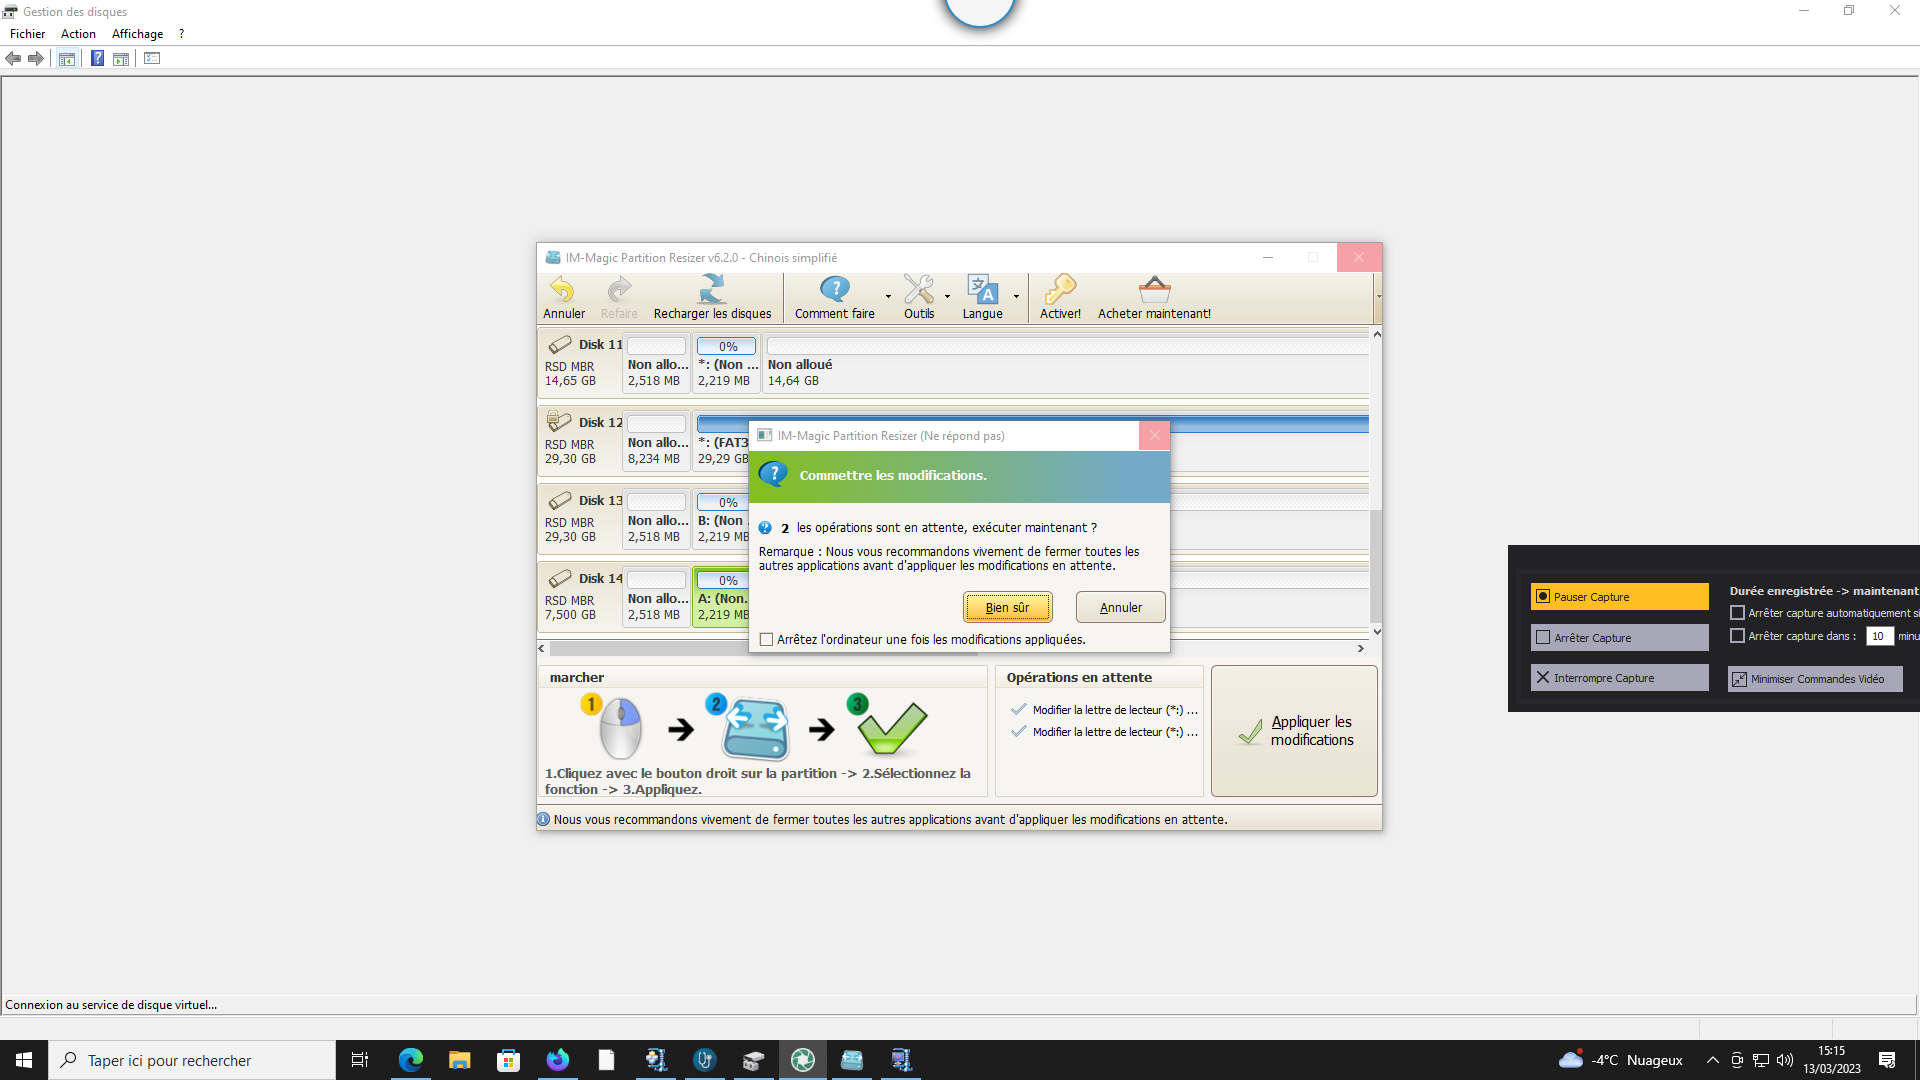This screenshot has height=1080, width=1920.
Task: Expand the toolbar overflow arrow at right edge
Action: 1378,296
